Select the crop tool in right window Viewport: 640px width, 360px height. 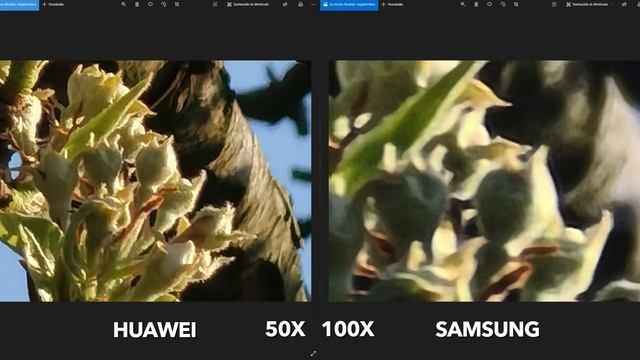[x=516, y=4]
